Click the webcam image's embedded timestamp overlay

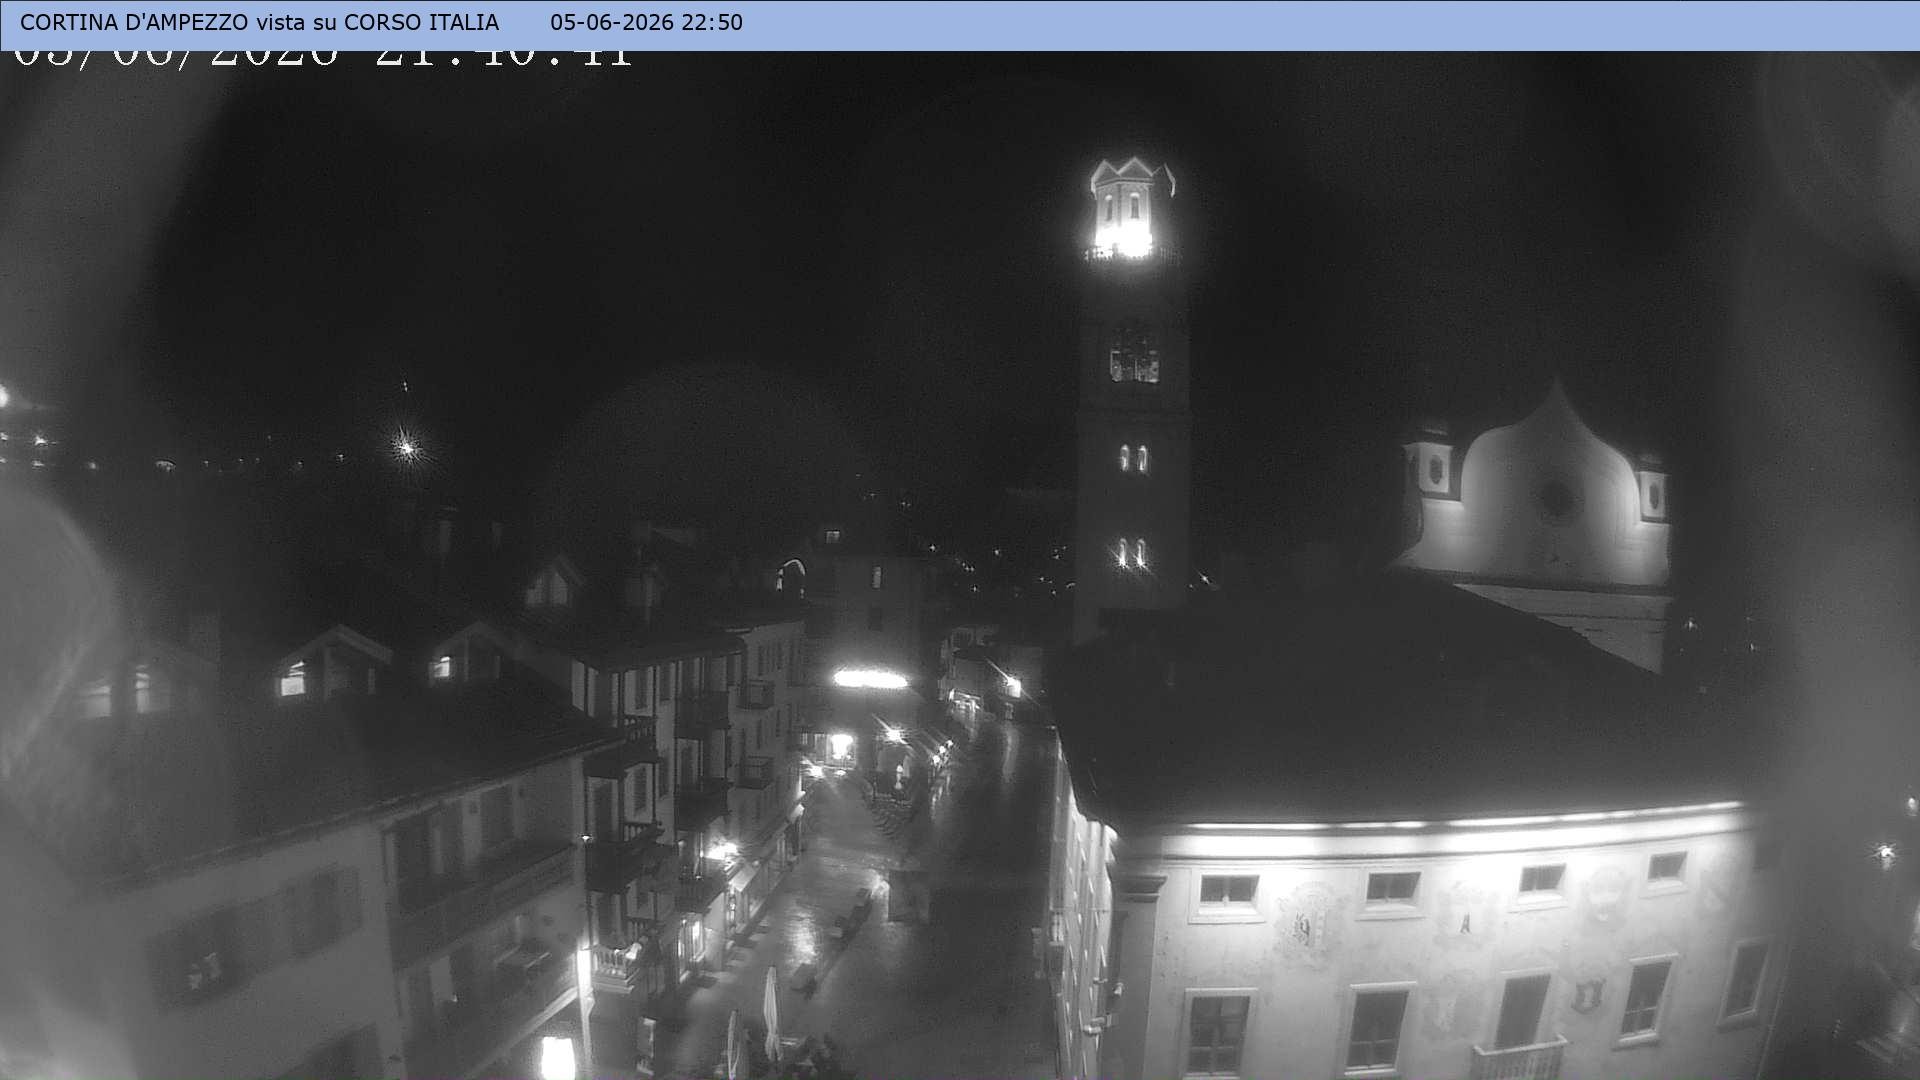point(323,58)
